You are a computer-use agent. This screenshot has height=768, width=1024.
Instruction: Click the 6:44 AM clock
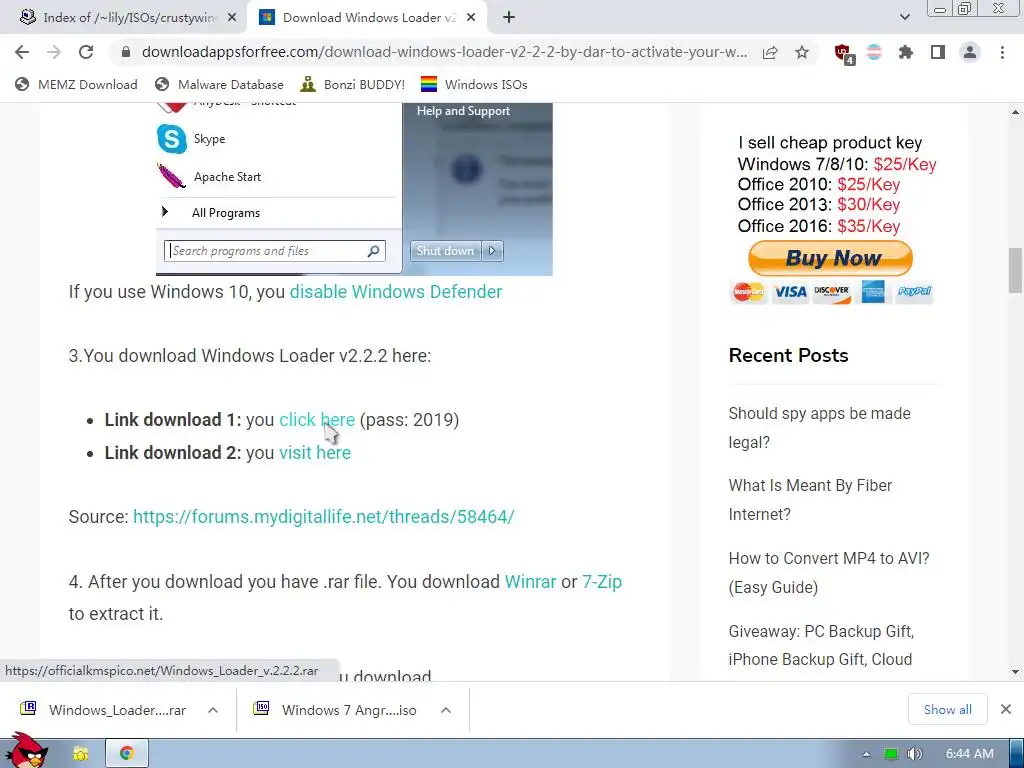[x=970, y=754]
